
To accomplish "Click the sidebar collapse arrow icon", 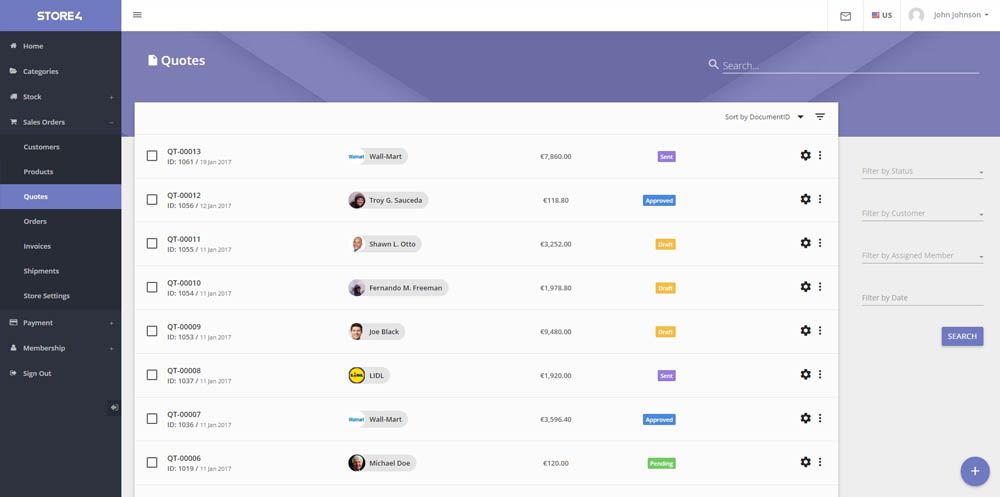I will 114,407.
